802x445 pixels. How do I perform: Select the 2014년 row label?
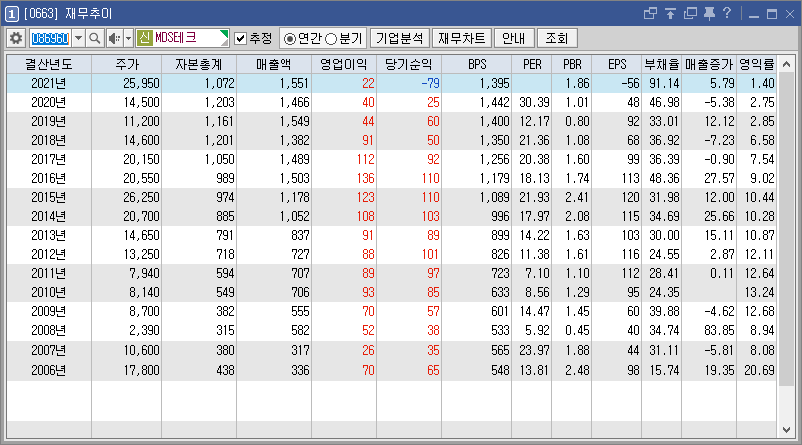coord(49,216)
